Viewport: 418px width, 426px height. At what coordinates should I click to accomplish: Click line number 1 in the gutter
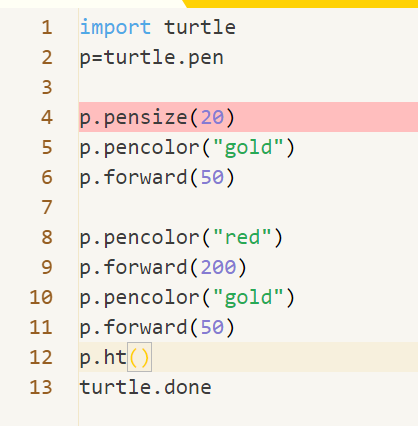[x=47, y=27]
